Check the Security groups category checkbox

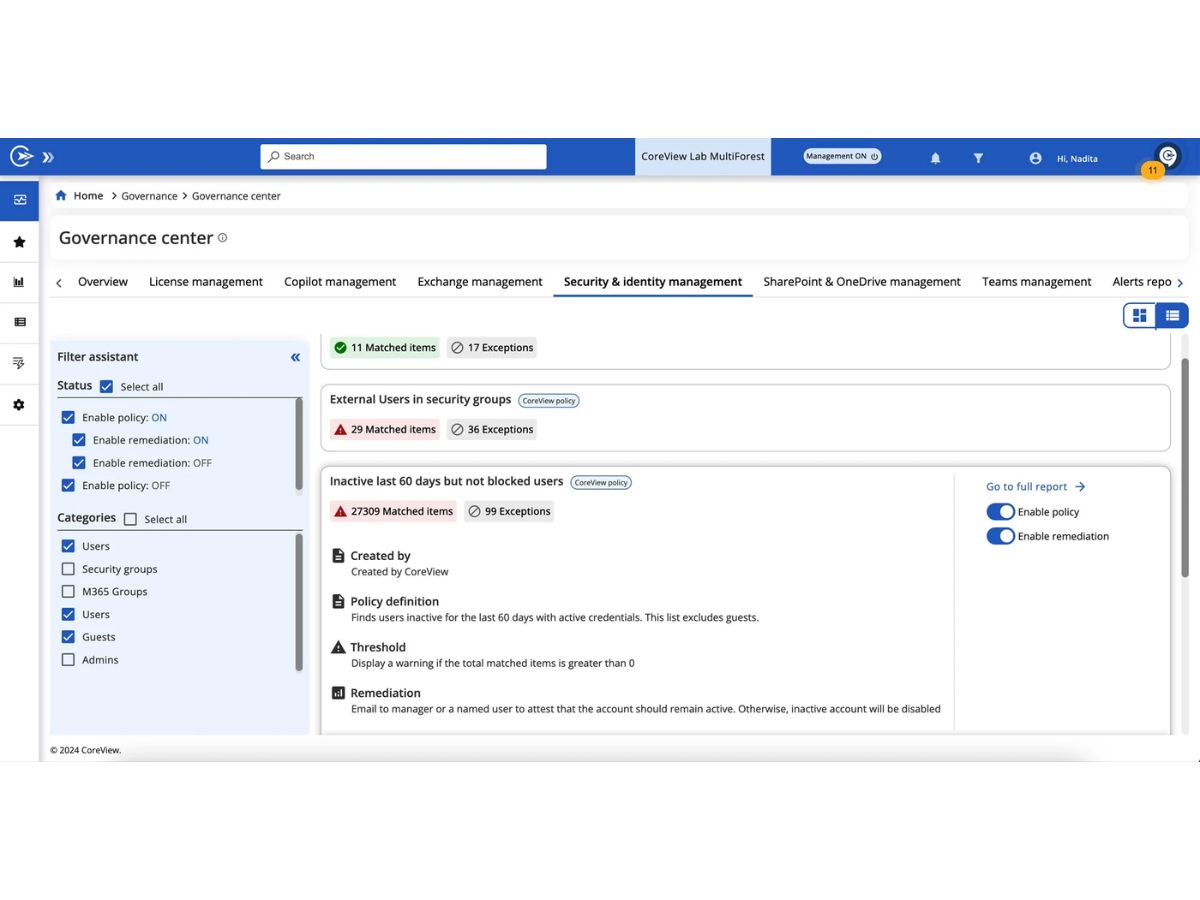[x=68, y=569]
